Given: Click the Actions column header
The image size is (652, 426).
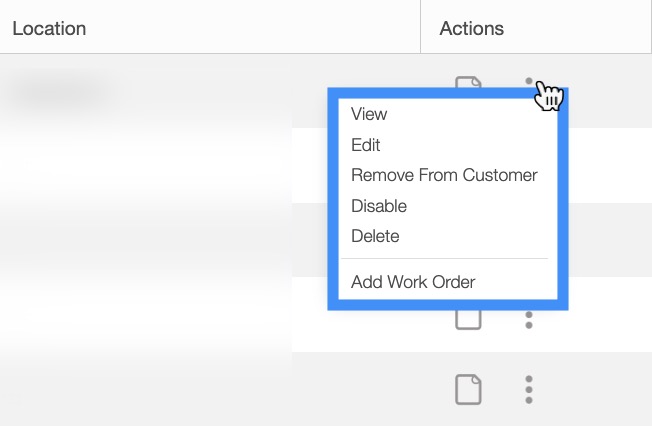Looking at the screenshot, I should [x=471, y=28].
